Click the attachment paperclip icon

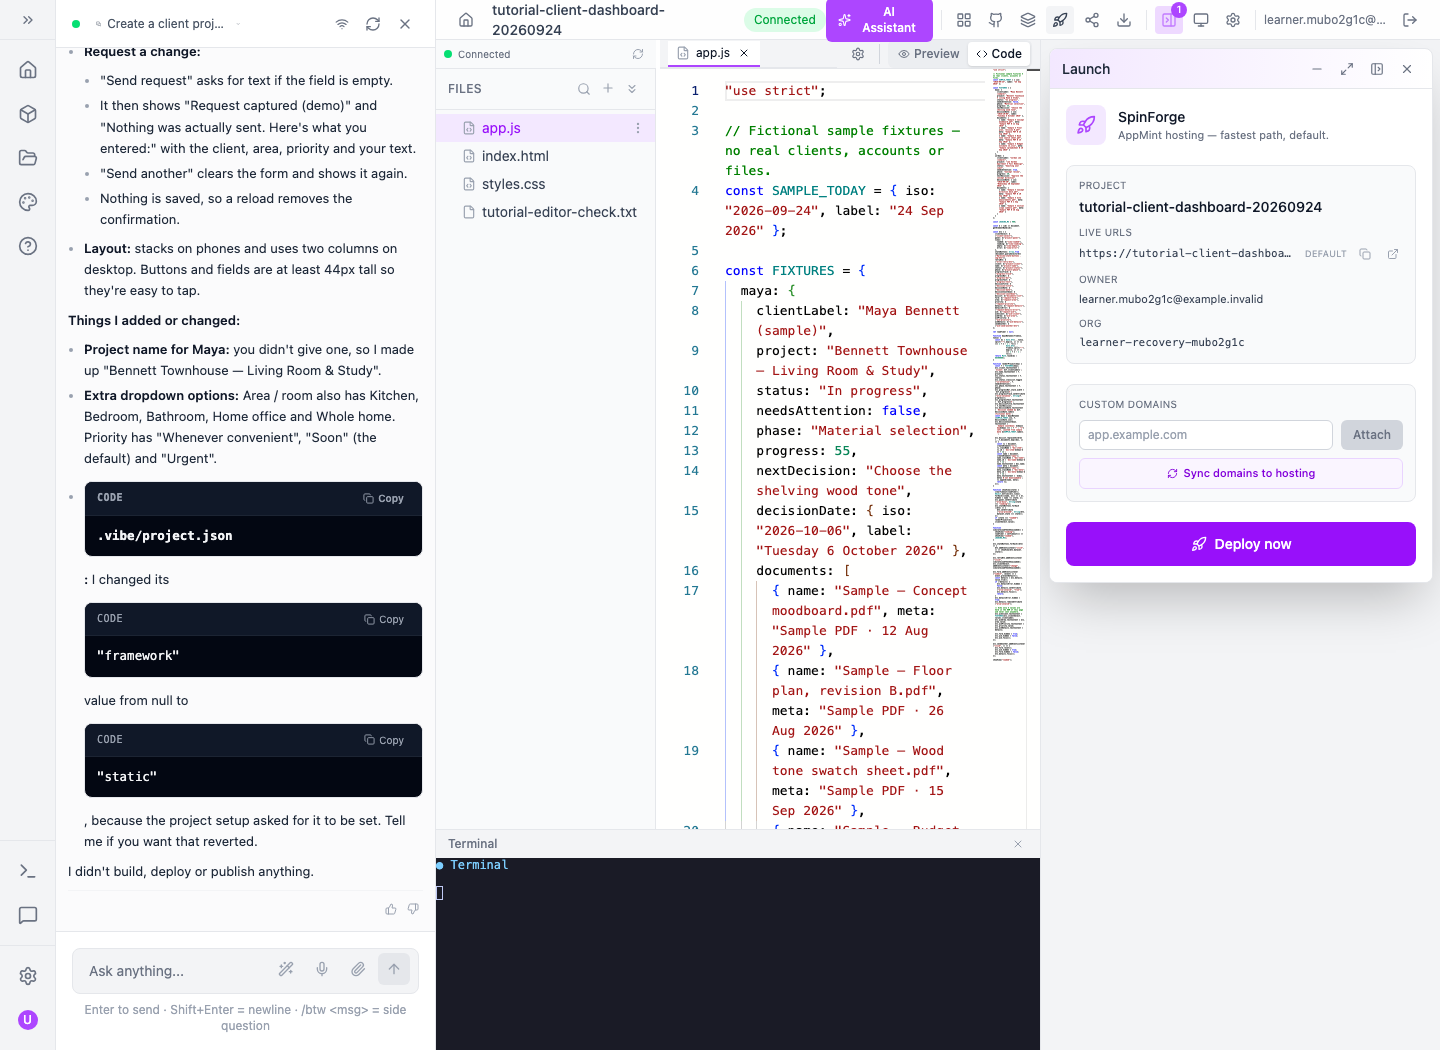click(x=358, y=969)
